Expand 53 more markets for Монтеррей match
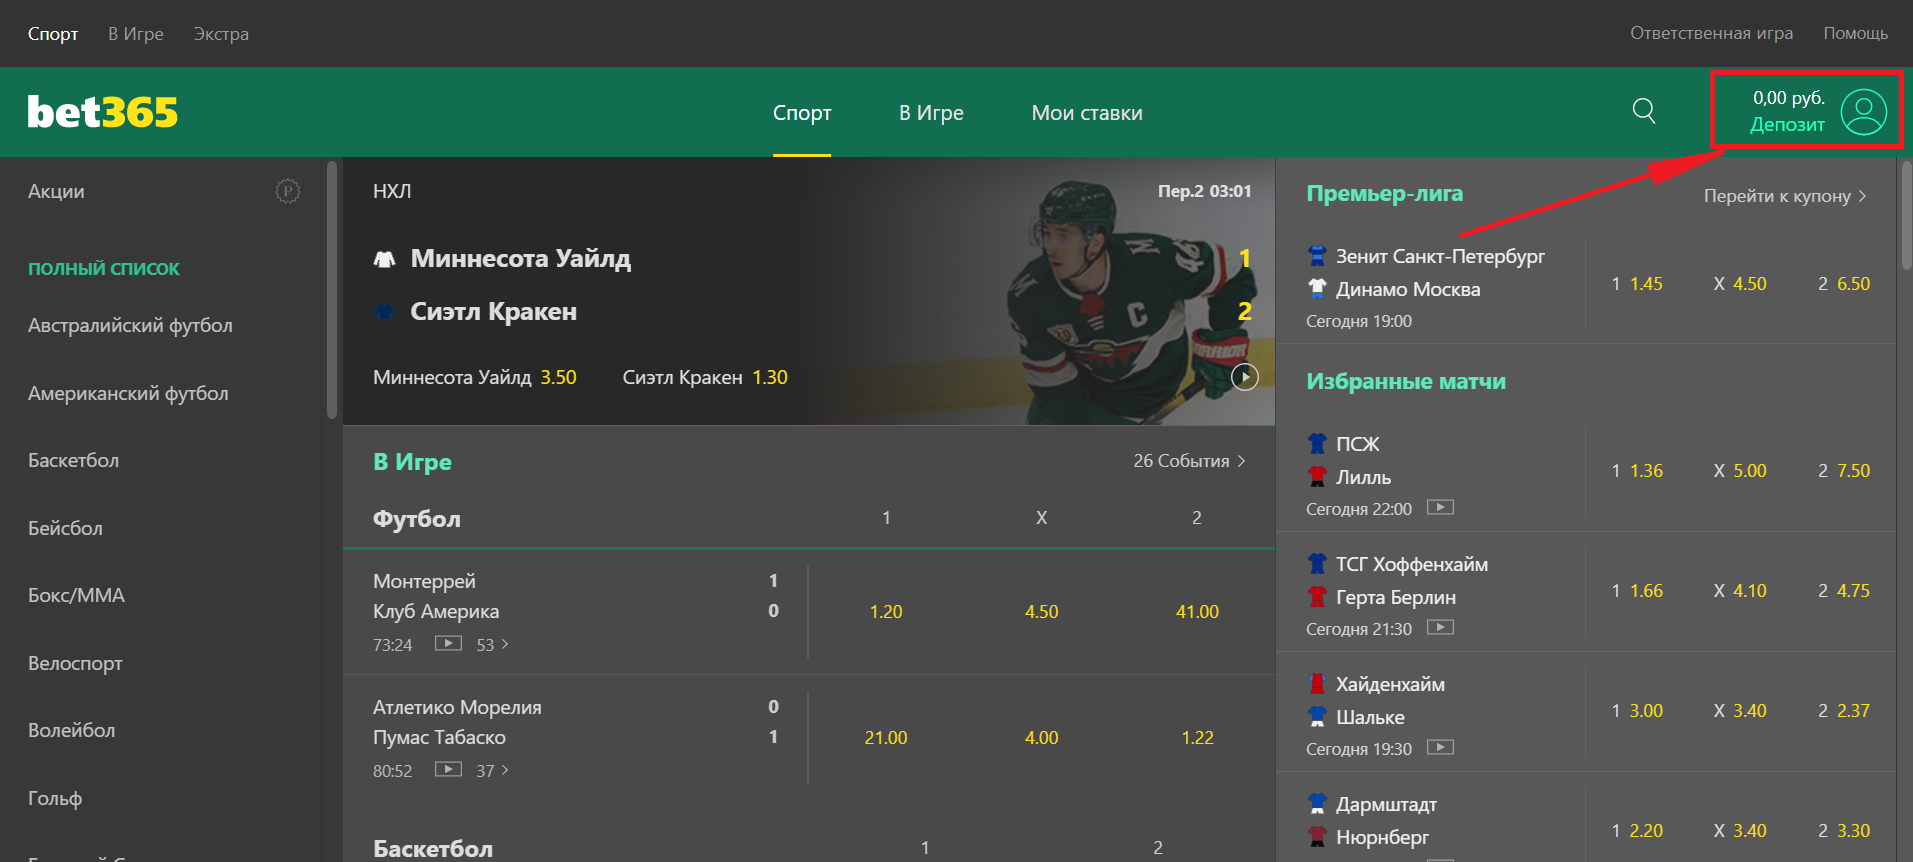 492,645
